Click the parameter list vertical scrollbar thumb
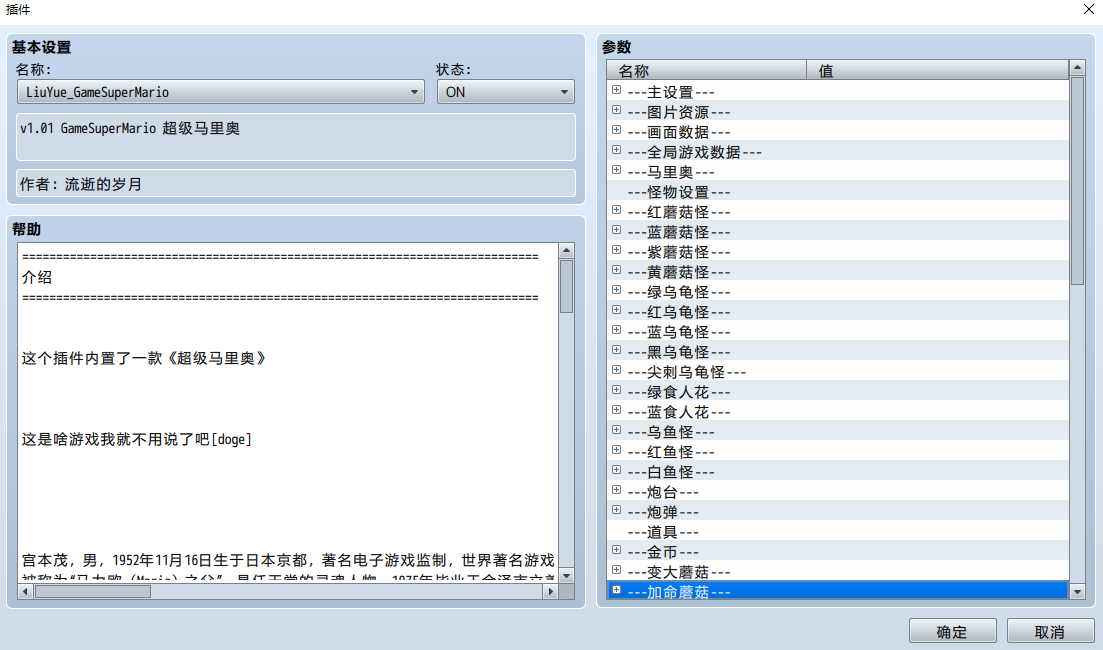This screenshot has height=650, width=1103. coord(1077,181)
